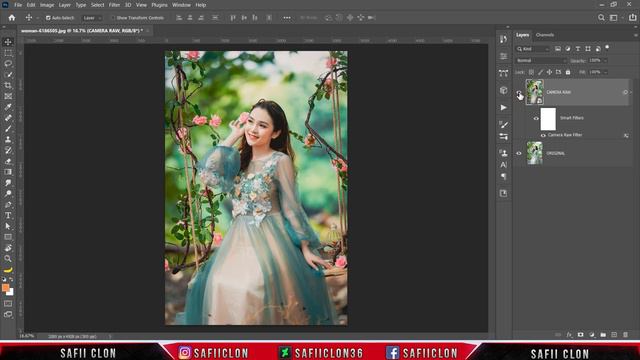640x360 pixels.
Task: Open the Character panel icon
Action: [x=503, y=165]
